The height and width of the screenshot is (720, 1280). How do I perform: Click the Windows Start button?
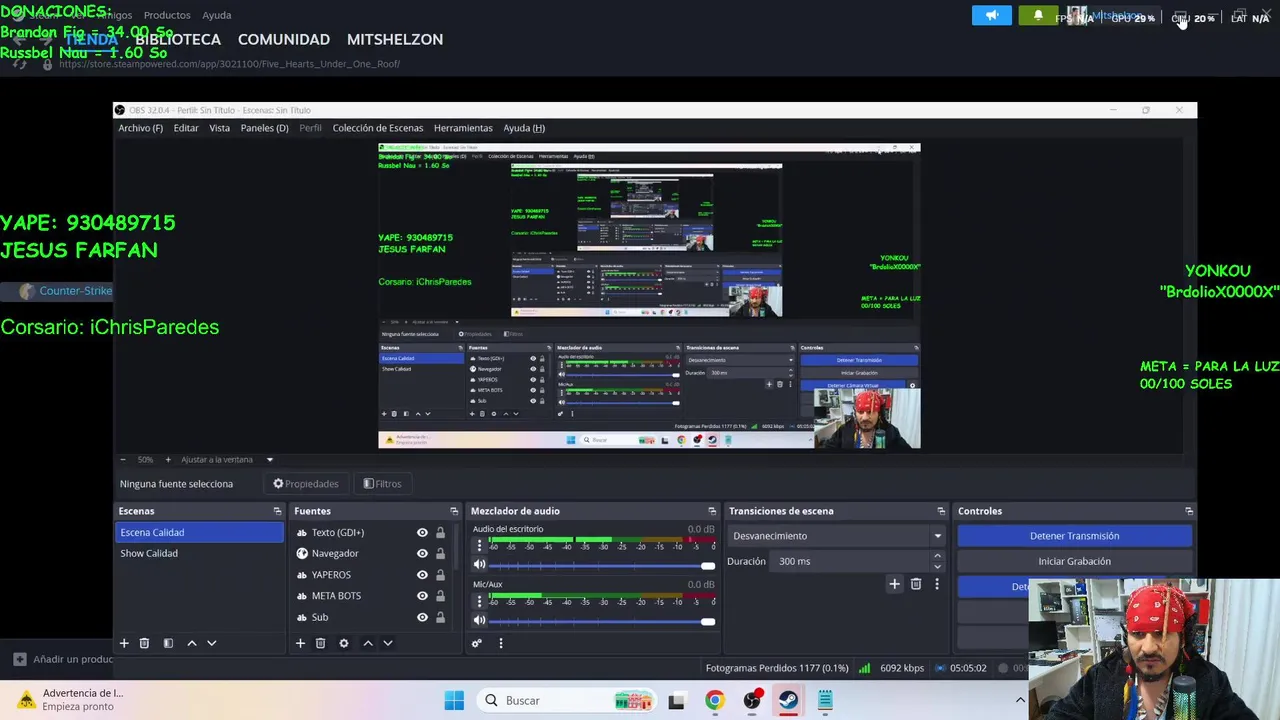[x=454, y=700]
